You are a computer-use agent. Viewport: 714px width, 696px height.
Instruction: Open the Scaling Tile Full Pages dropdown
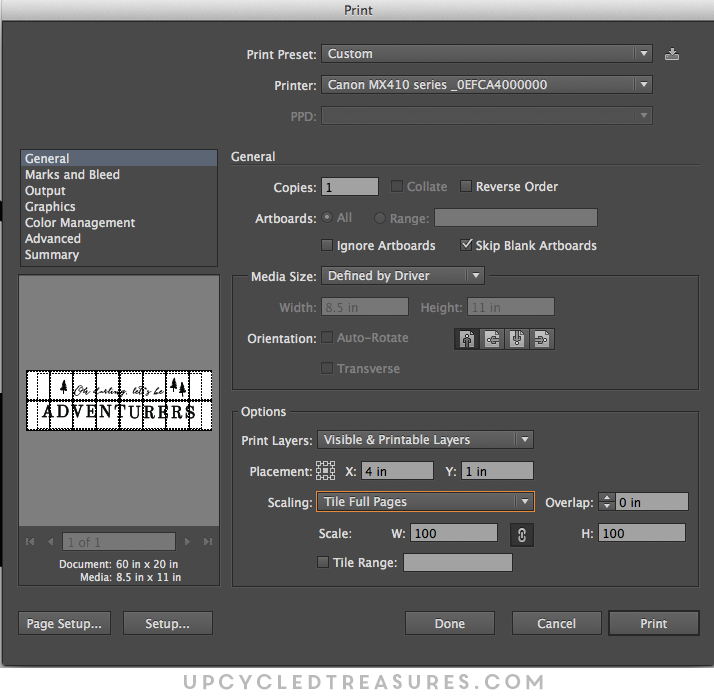point(426,502)
